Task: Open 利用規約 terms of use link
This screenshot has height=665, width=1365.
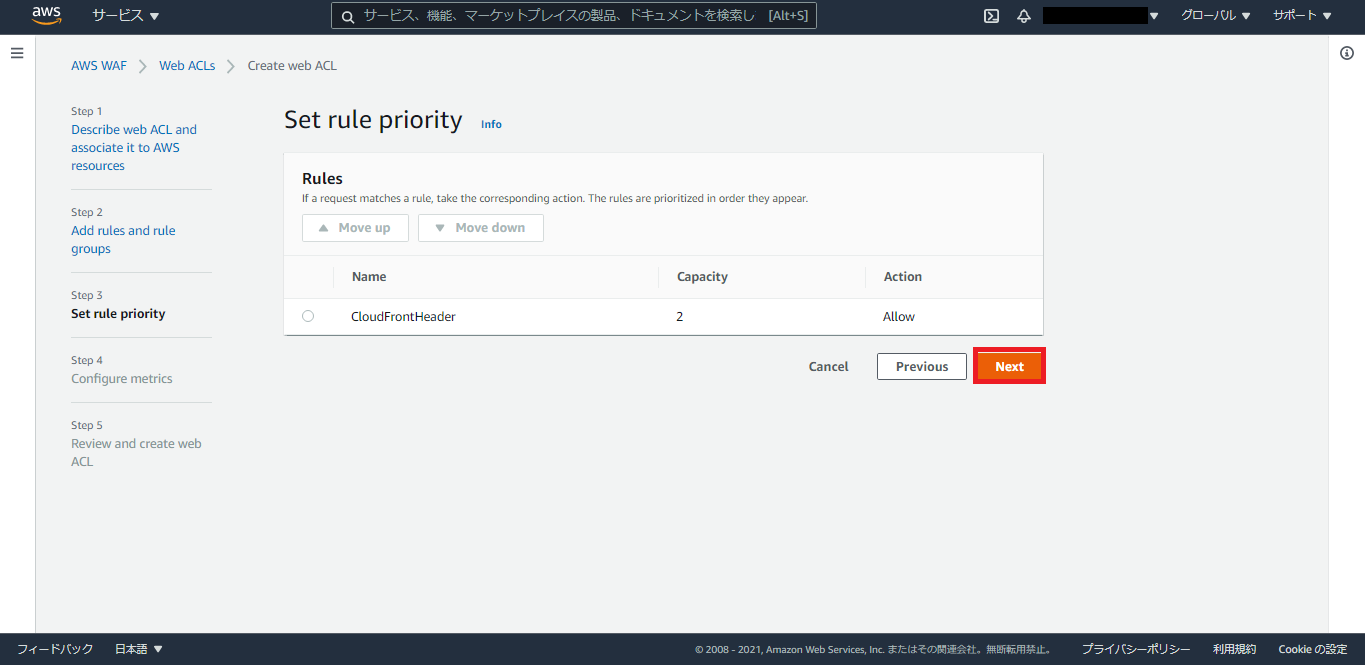Action: [1234, 649]
